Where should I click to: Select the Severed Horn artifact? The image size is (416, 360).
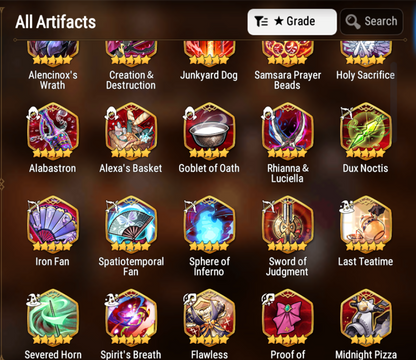click(x=53, y=318)
